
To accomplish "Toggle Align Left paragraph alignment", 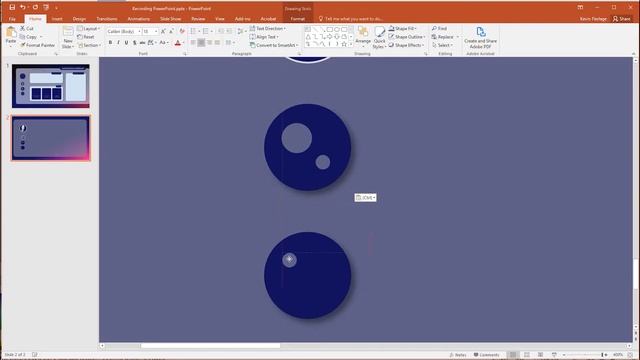I will point(193,43).
